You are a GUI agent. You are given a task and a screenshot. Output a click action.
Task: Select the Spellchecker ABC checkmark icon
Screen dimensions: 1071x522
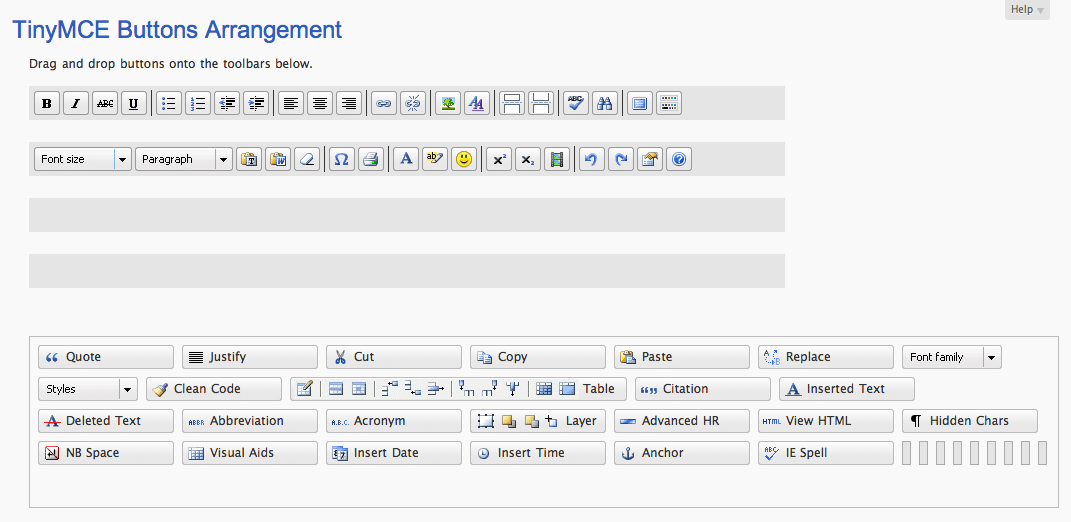(x=576, y=103)
